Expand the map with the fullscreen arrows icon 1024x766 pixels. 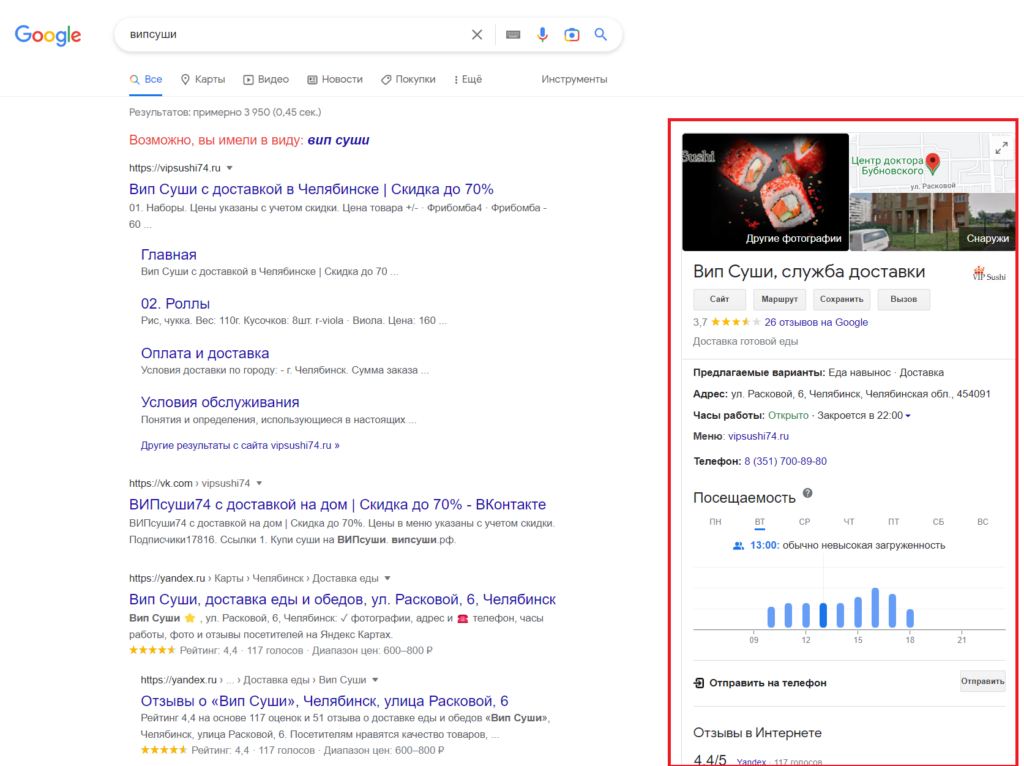tap(1001, 149)
